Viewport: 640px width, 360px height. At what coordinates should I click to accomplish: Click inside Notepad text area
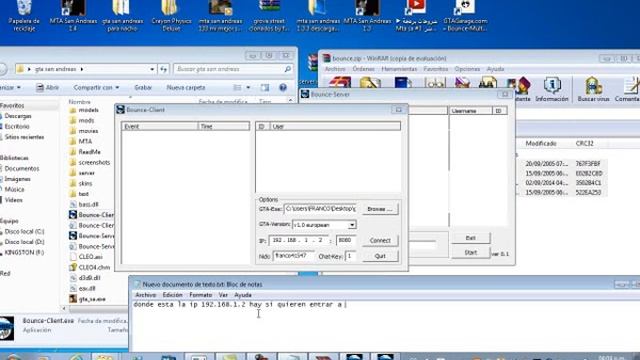[x=384, y=327]
